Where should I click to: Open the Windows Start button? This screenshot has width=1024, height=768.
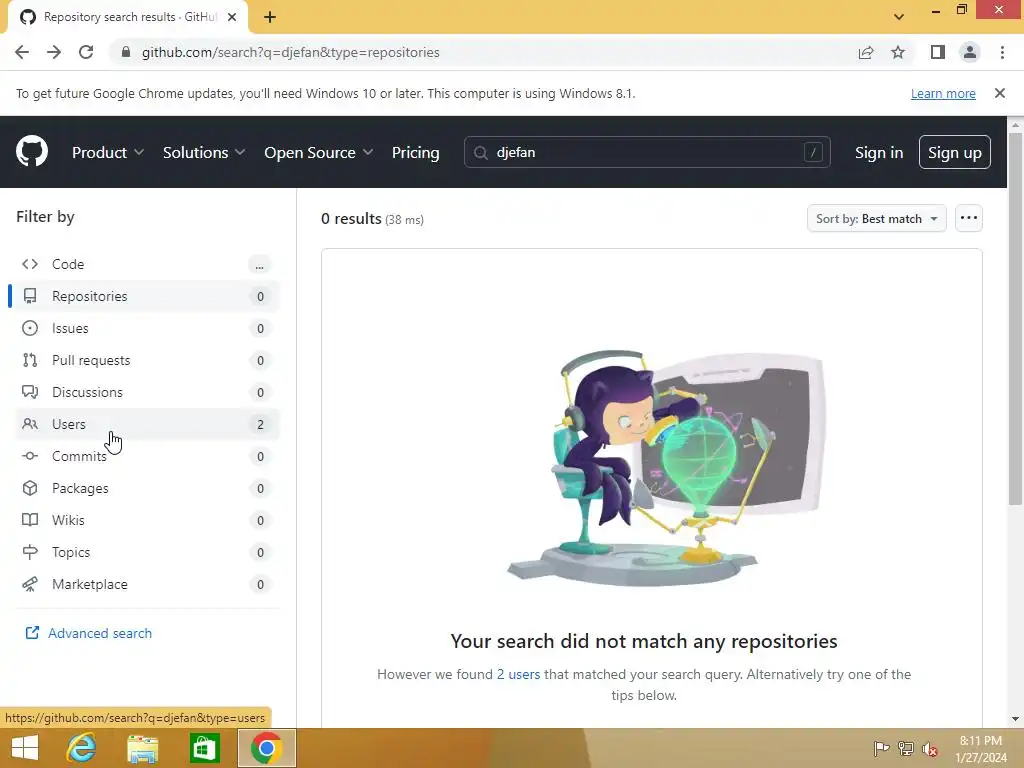click(25, 748)
